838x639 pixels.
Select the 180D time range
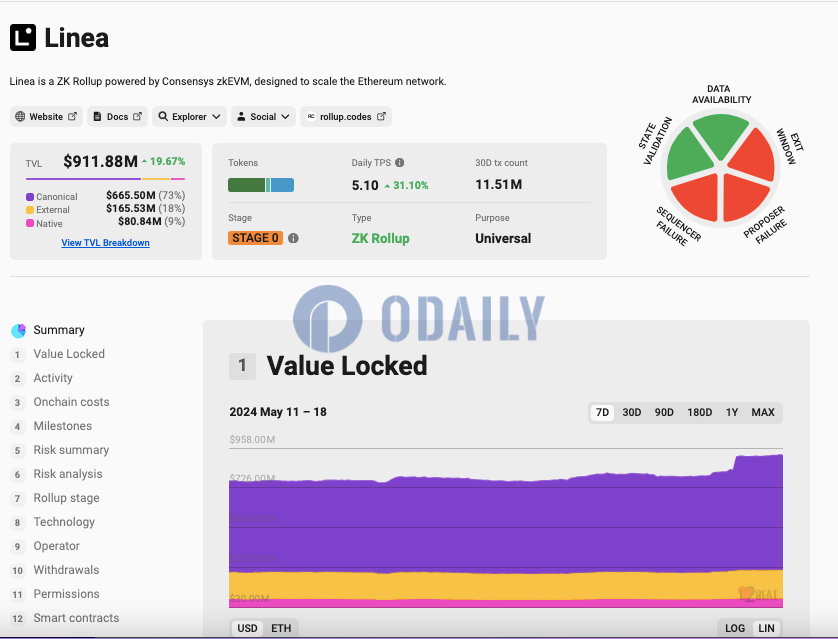pos(700,412)
